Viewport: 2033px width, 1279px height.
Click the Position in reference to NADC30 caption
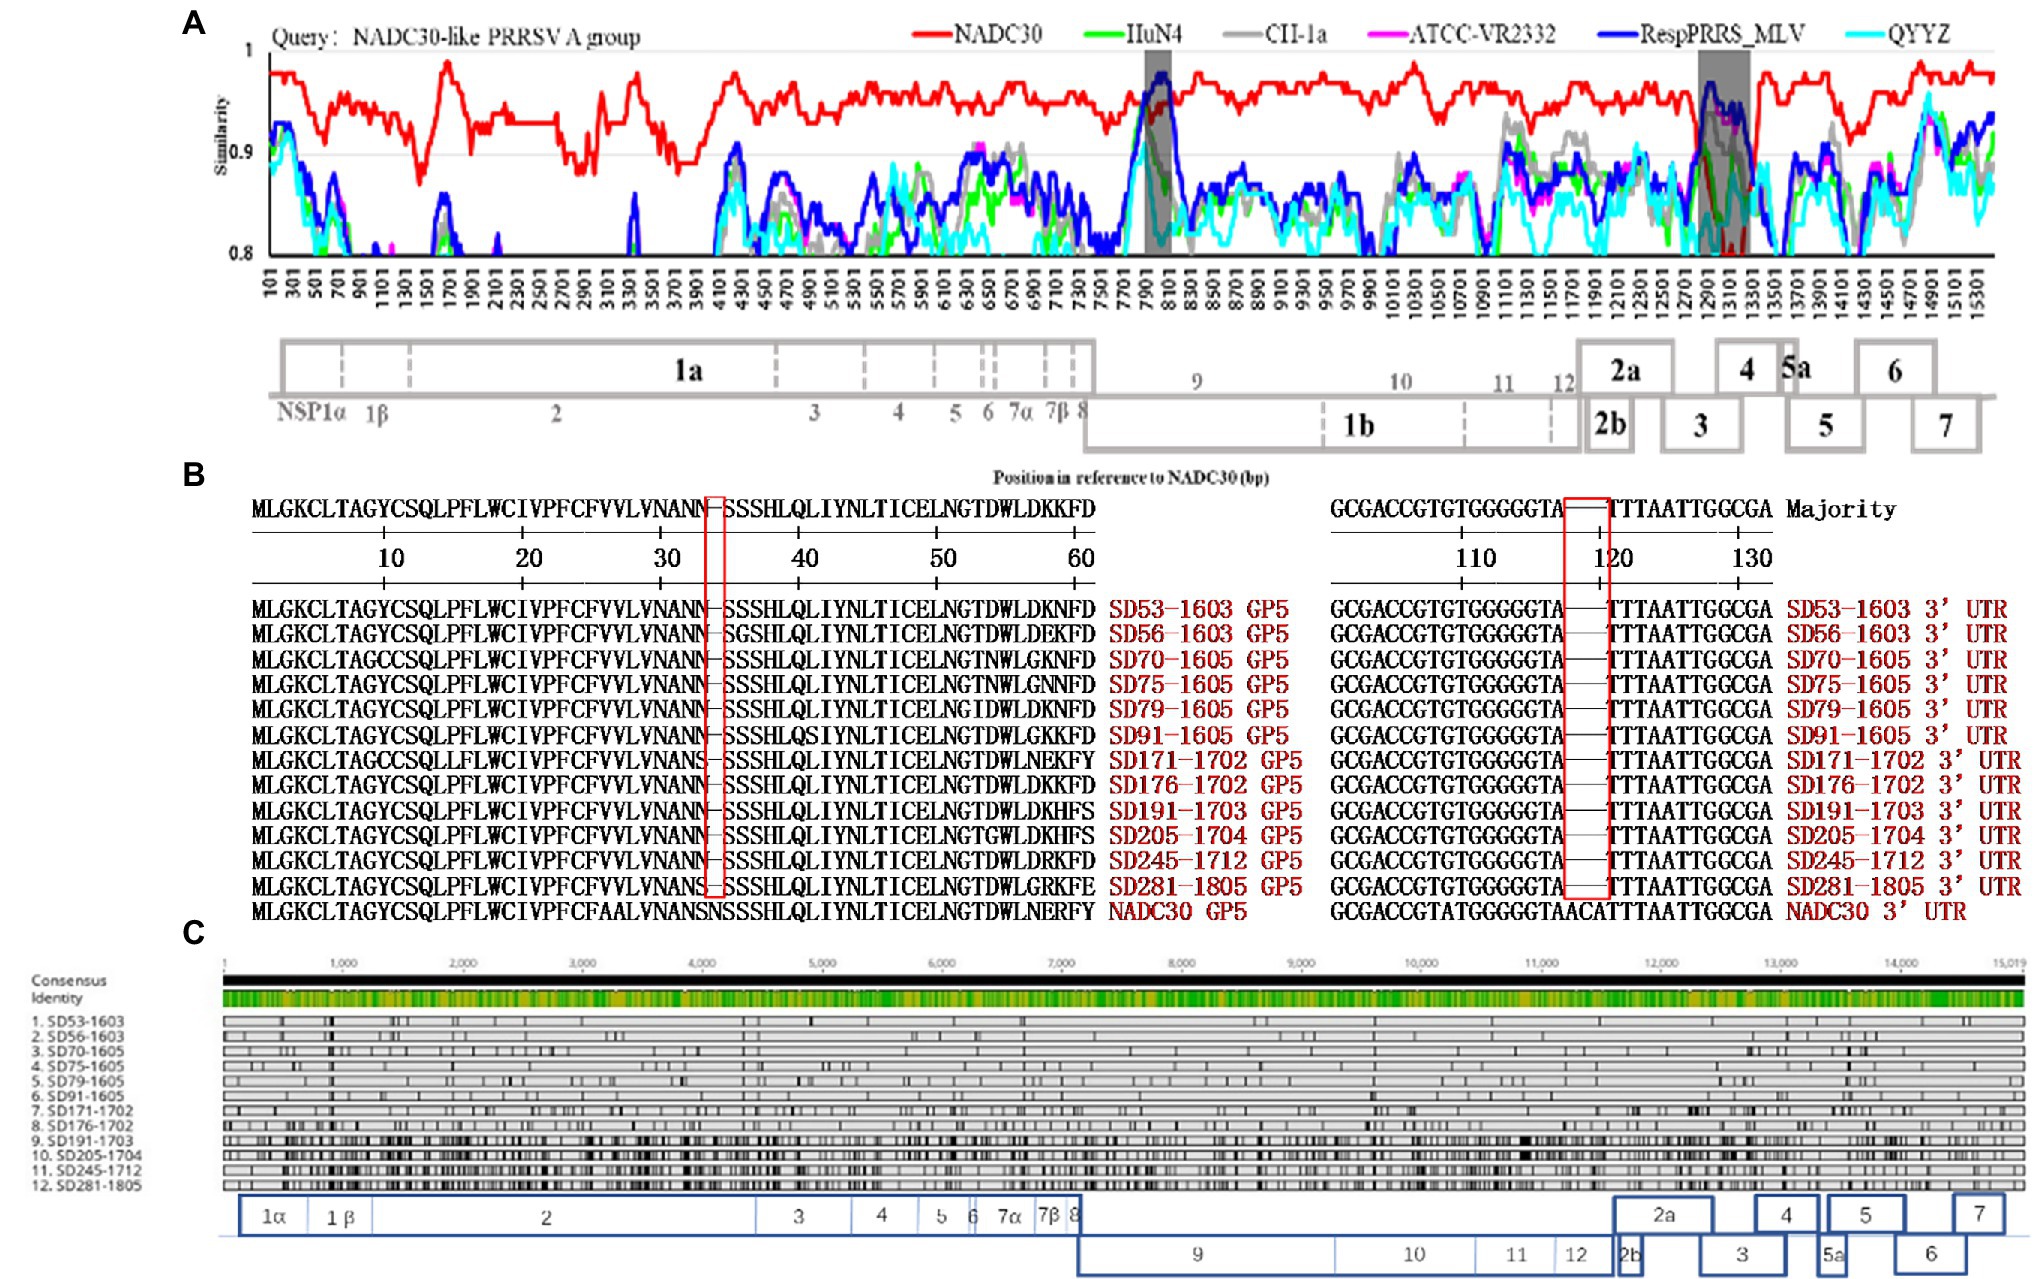1131,477
